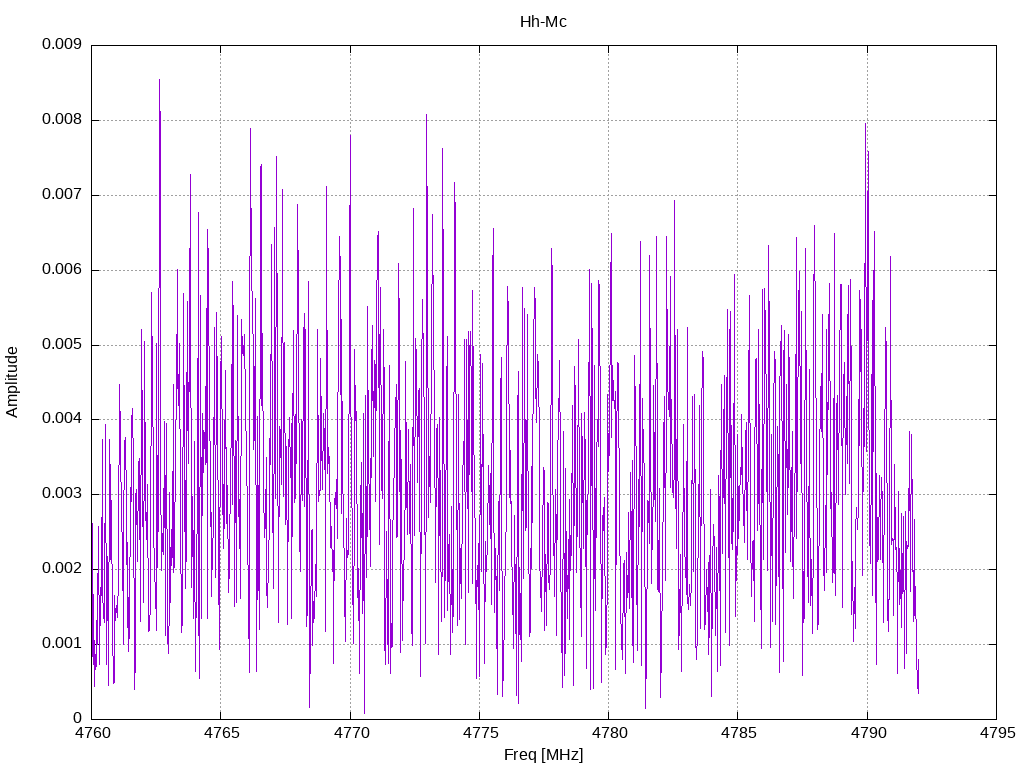Click the x-axis tick label 4770
Image resolution: width=1024 pixels, height=768 pixels.
point(351,733)
